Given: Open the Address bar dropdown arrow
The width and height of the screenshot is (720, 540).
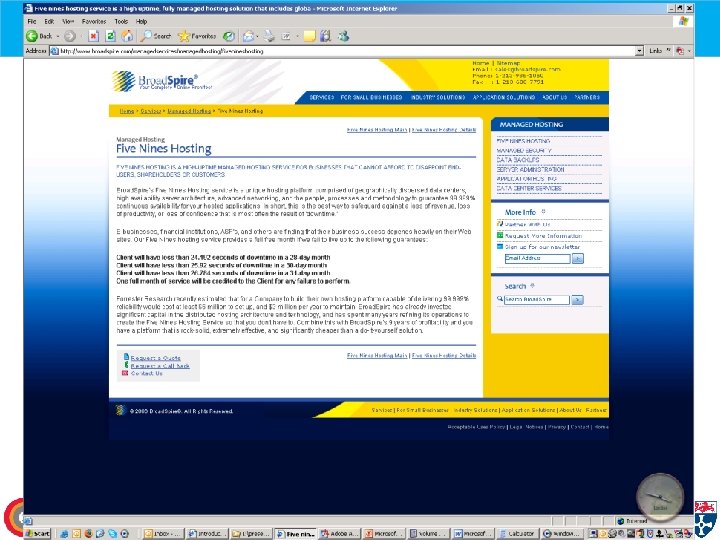Looking at the screenshot, I should (x=639, y=51).
